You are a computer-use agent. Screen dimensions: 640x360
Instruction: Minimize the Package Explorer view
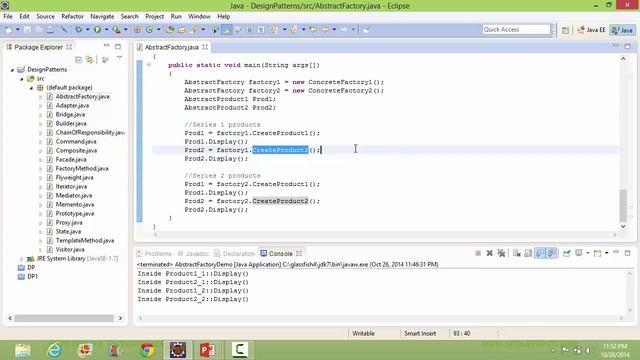pos(106,46)
